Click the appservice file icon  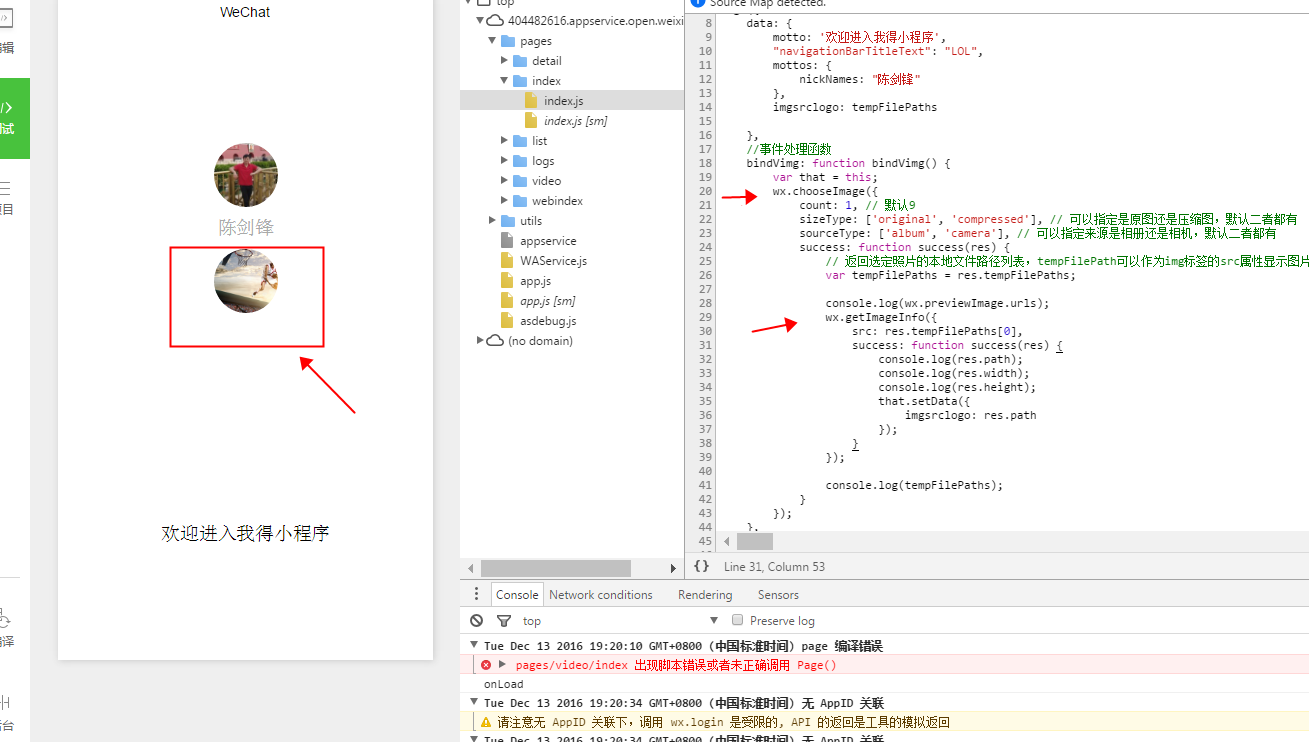[507, 241]
